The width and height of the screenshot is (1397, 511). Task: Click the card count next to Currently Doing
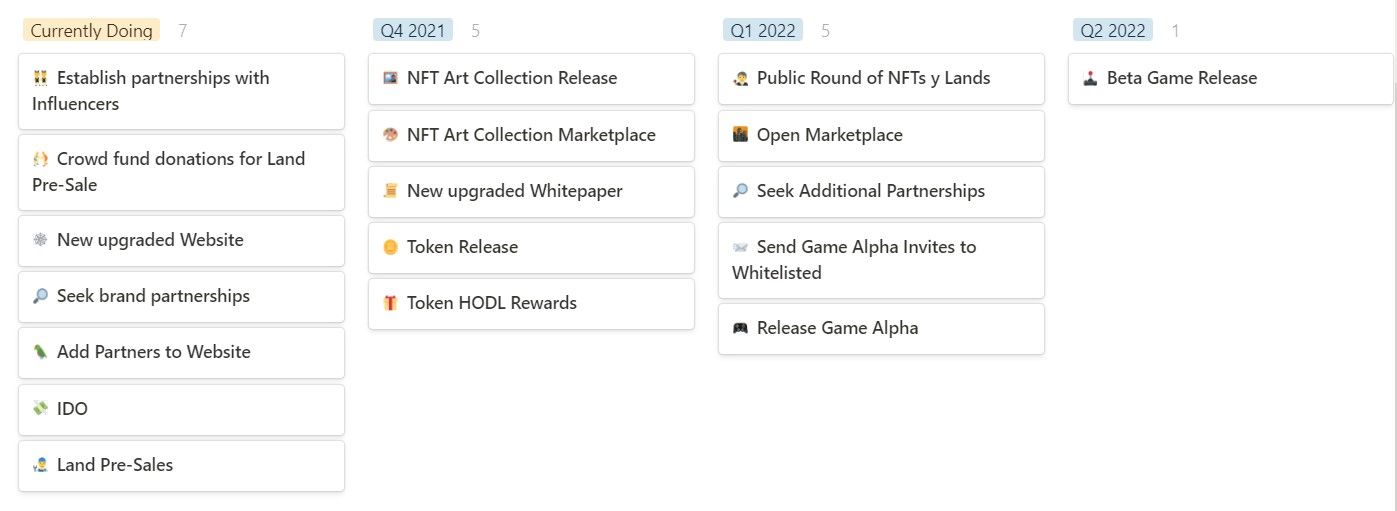[182, 31]
